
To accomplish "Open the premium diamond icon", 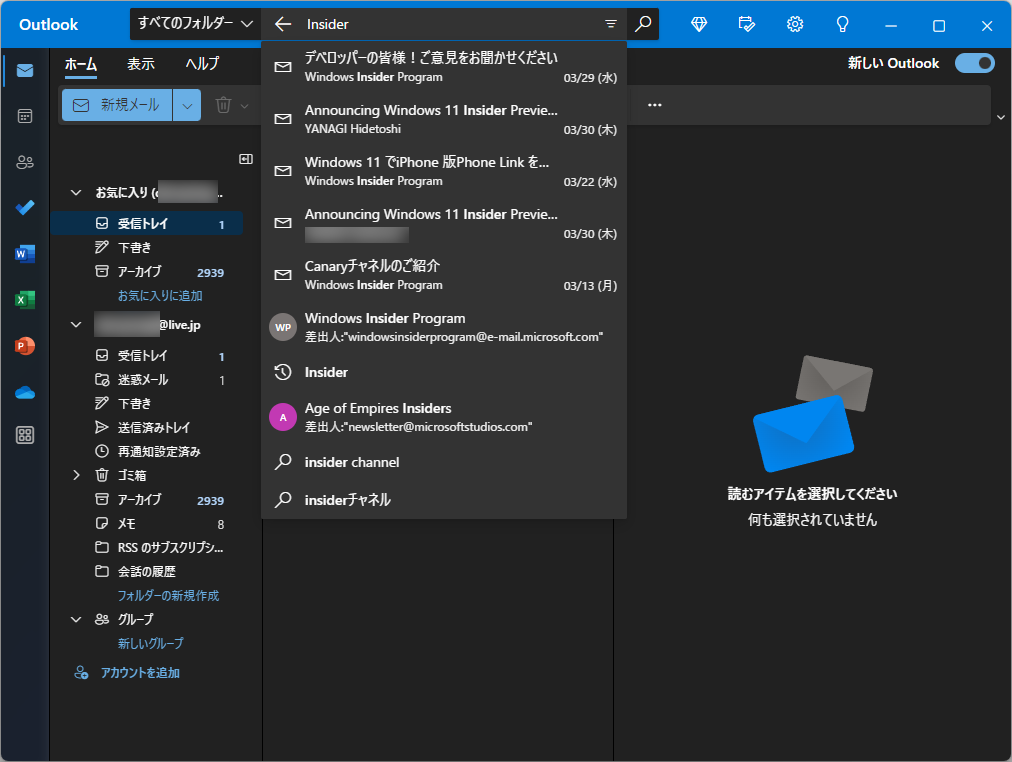I will pos(699,25).
